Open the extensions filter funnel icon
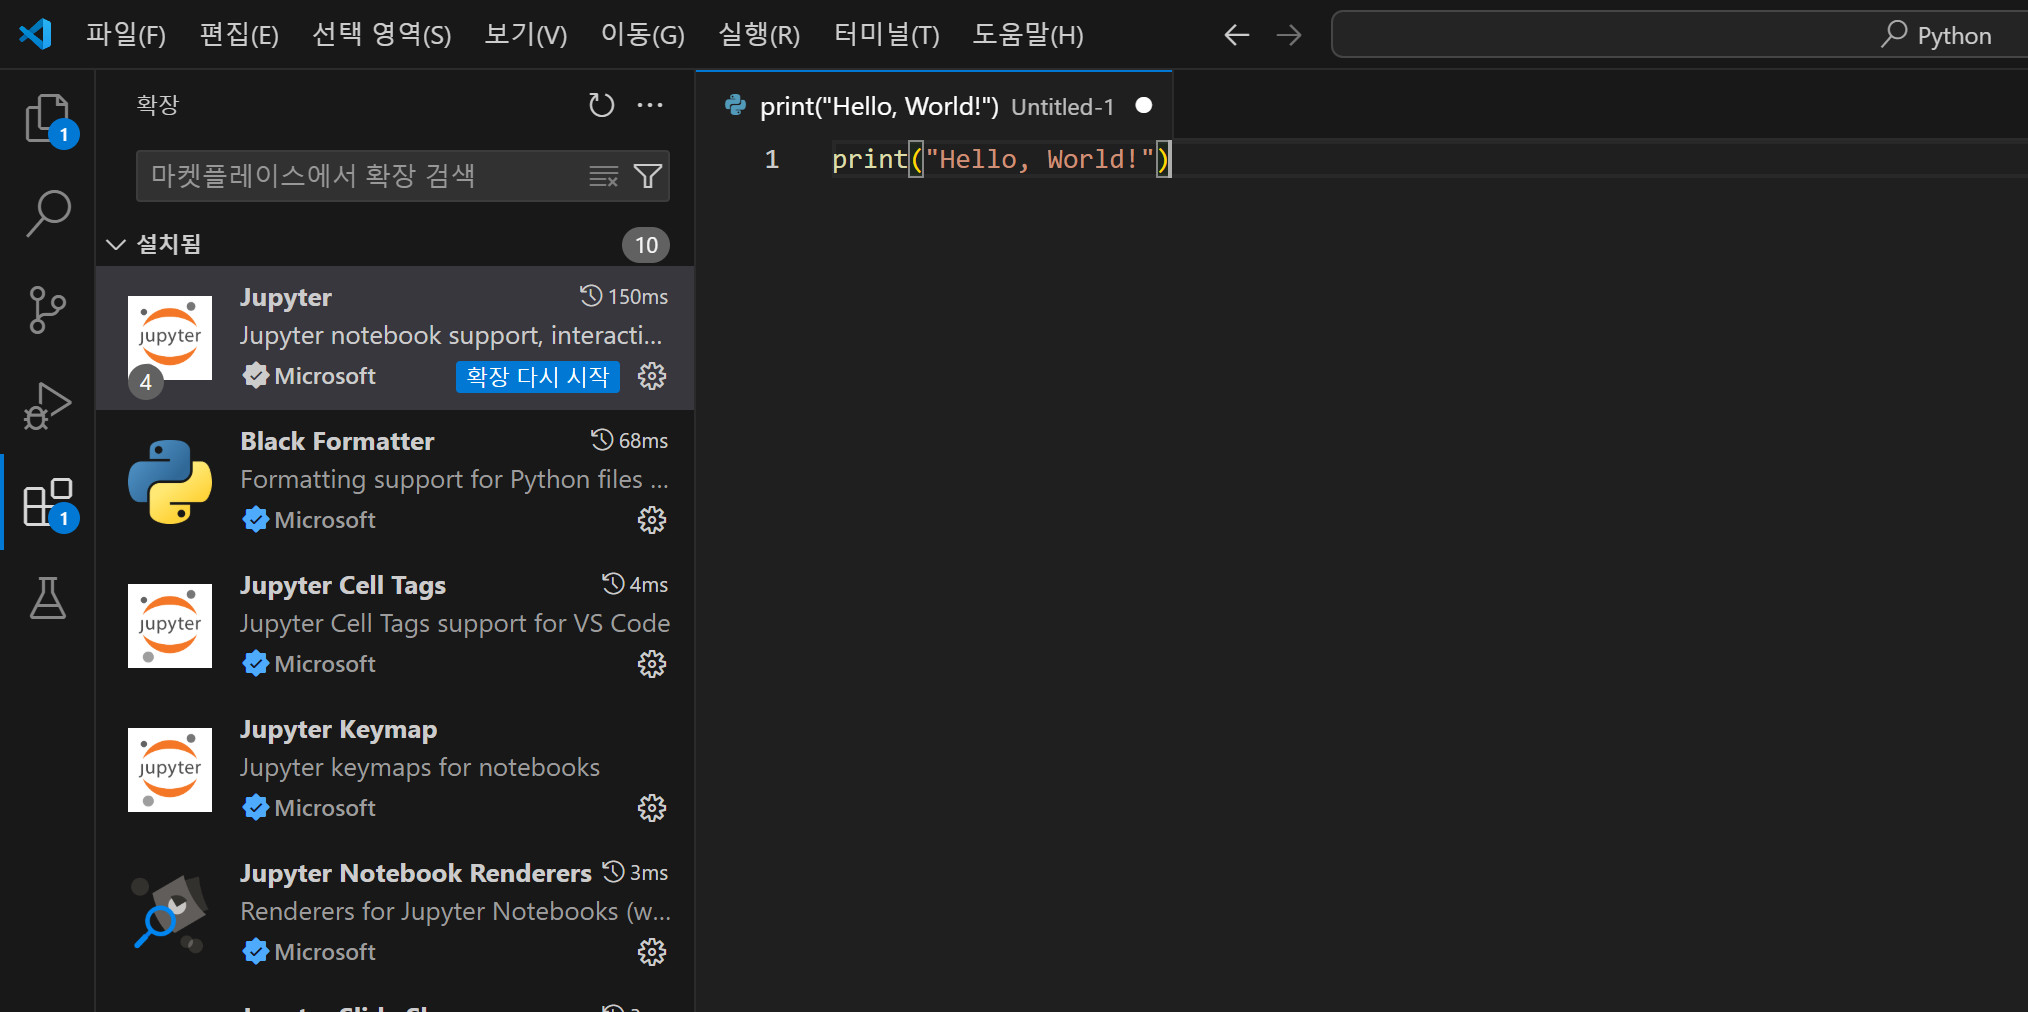This screenshot has width=2028, height=1012. coord(648,176)
